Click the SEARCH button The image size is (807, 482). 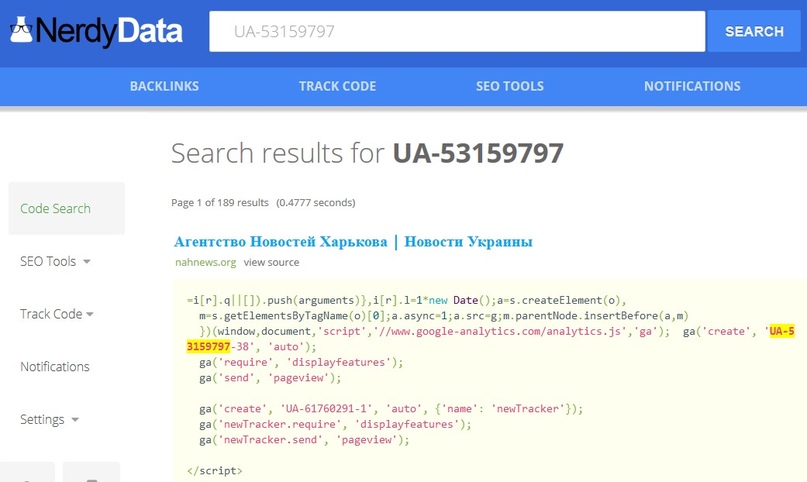(754, 31)
